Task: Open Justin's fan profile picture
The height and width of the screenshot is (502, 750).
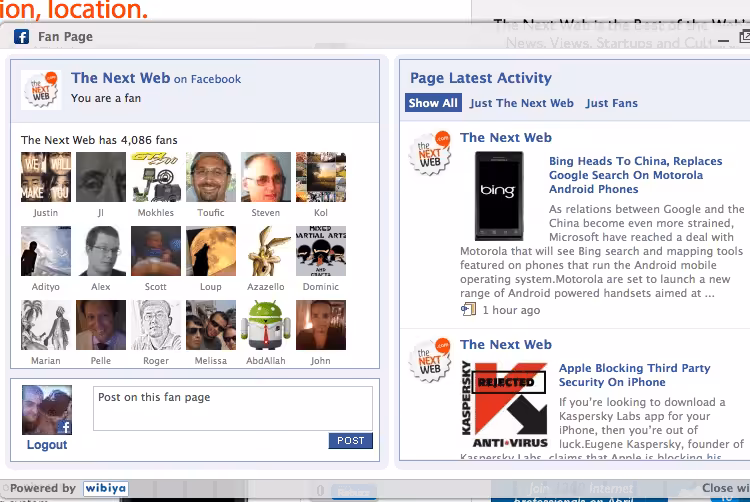Action: point(46,177)
